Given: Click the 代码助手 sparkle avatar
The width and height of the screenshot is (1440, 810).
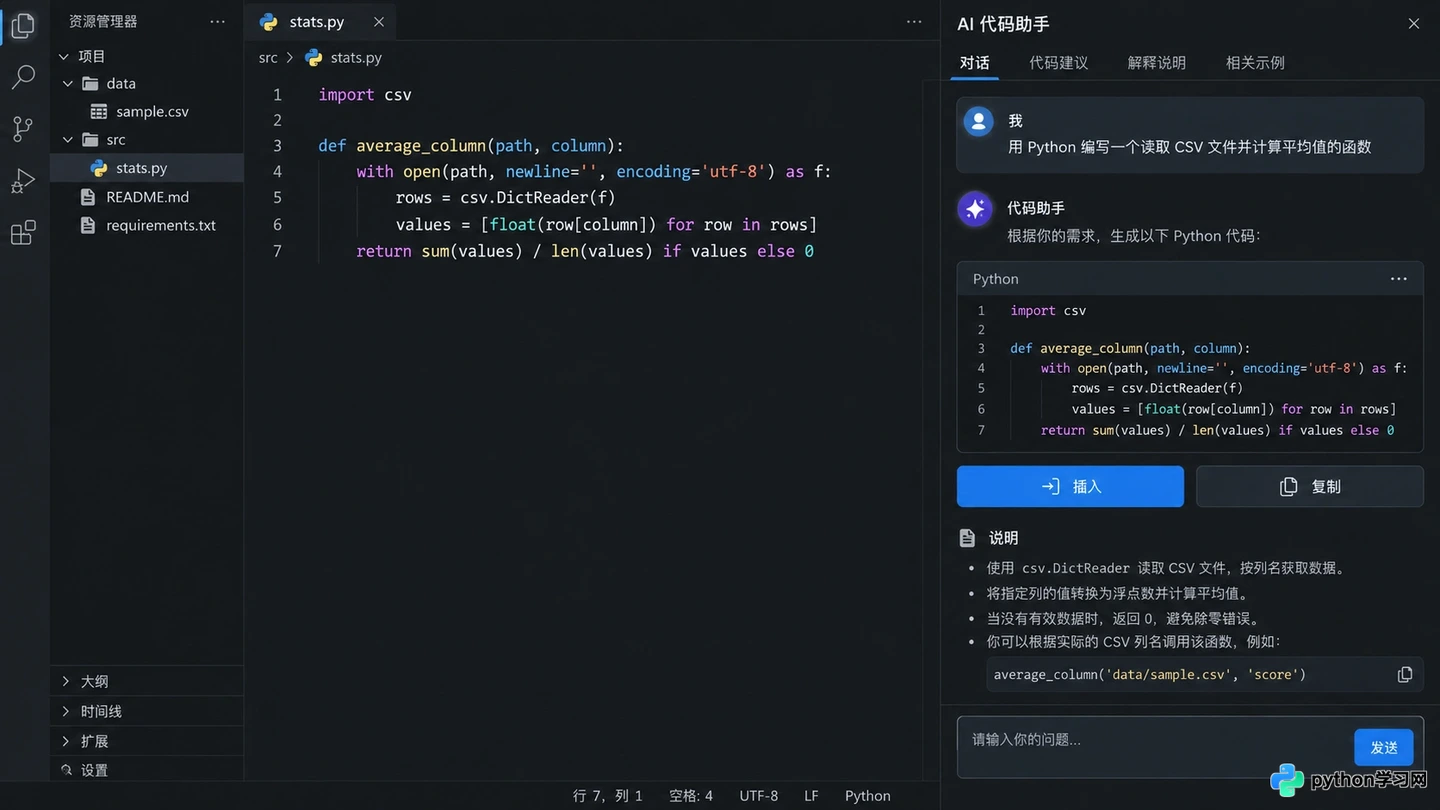Looking at the screenshot, I should pos(976,209).
